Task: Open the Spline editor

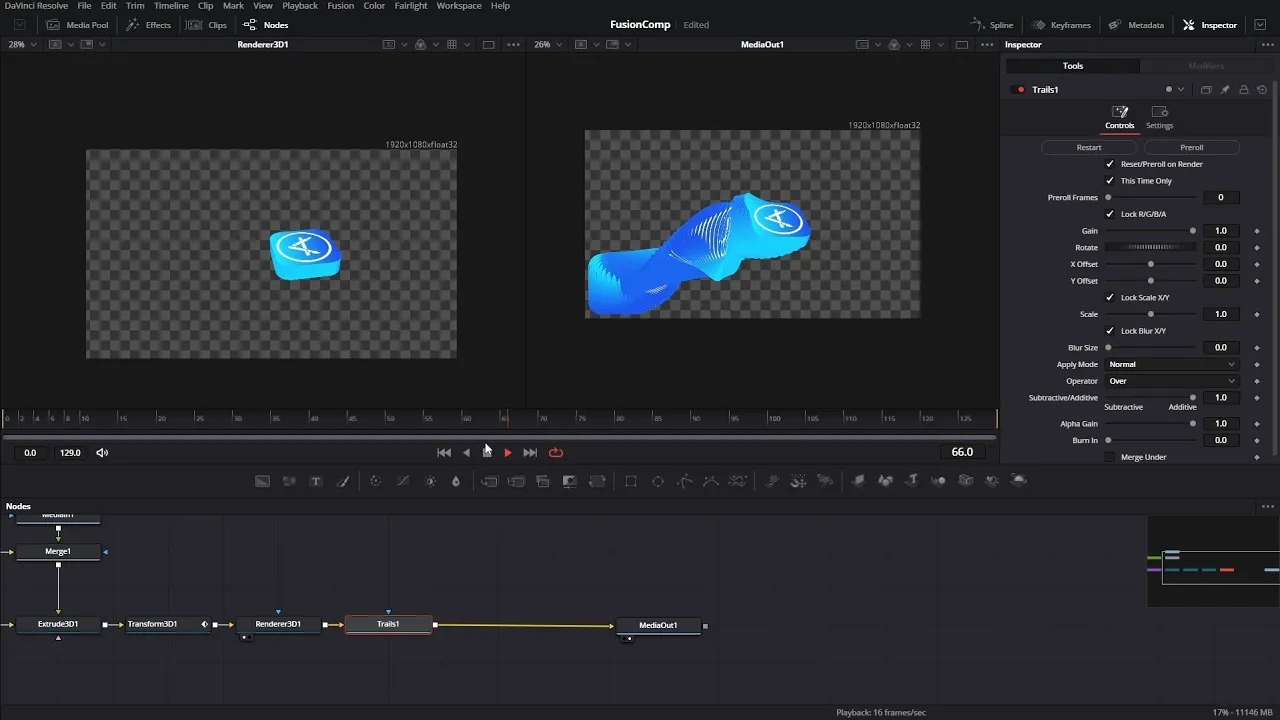Action: (x=992, y=25)
